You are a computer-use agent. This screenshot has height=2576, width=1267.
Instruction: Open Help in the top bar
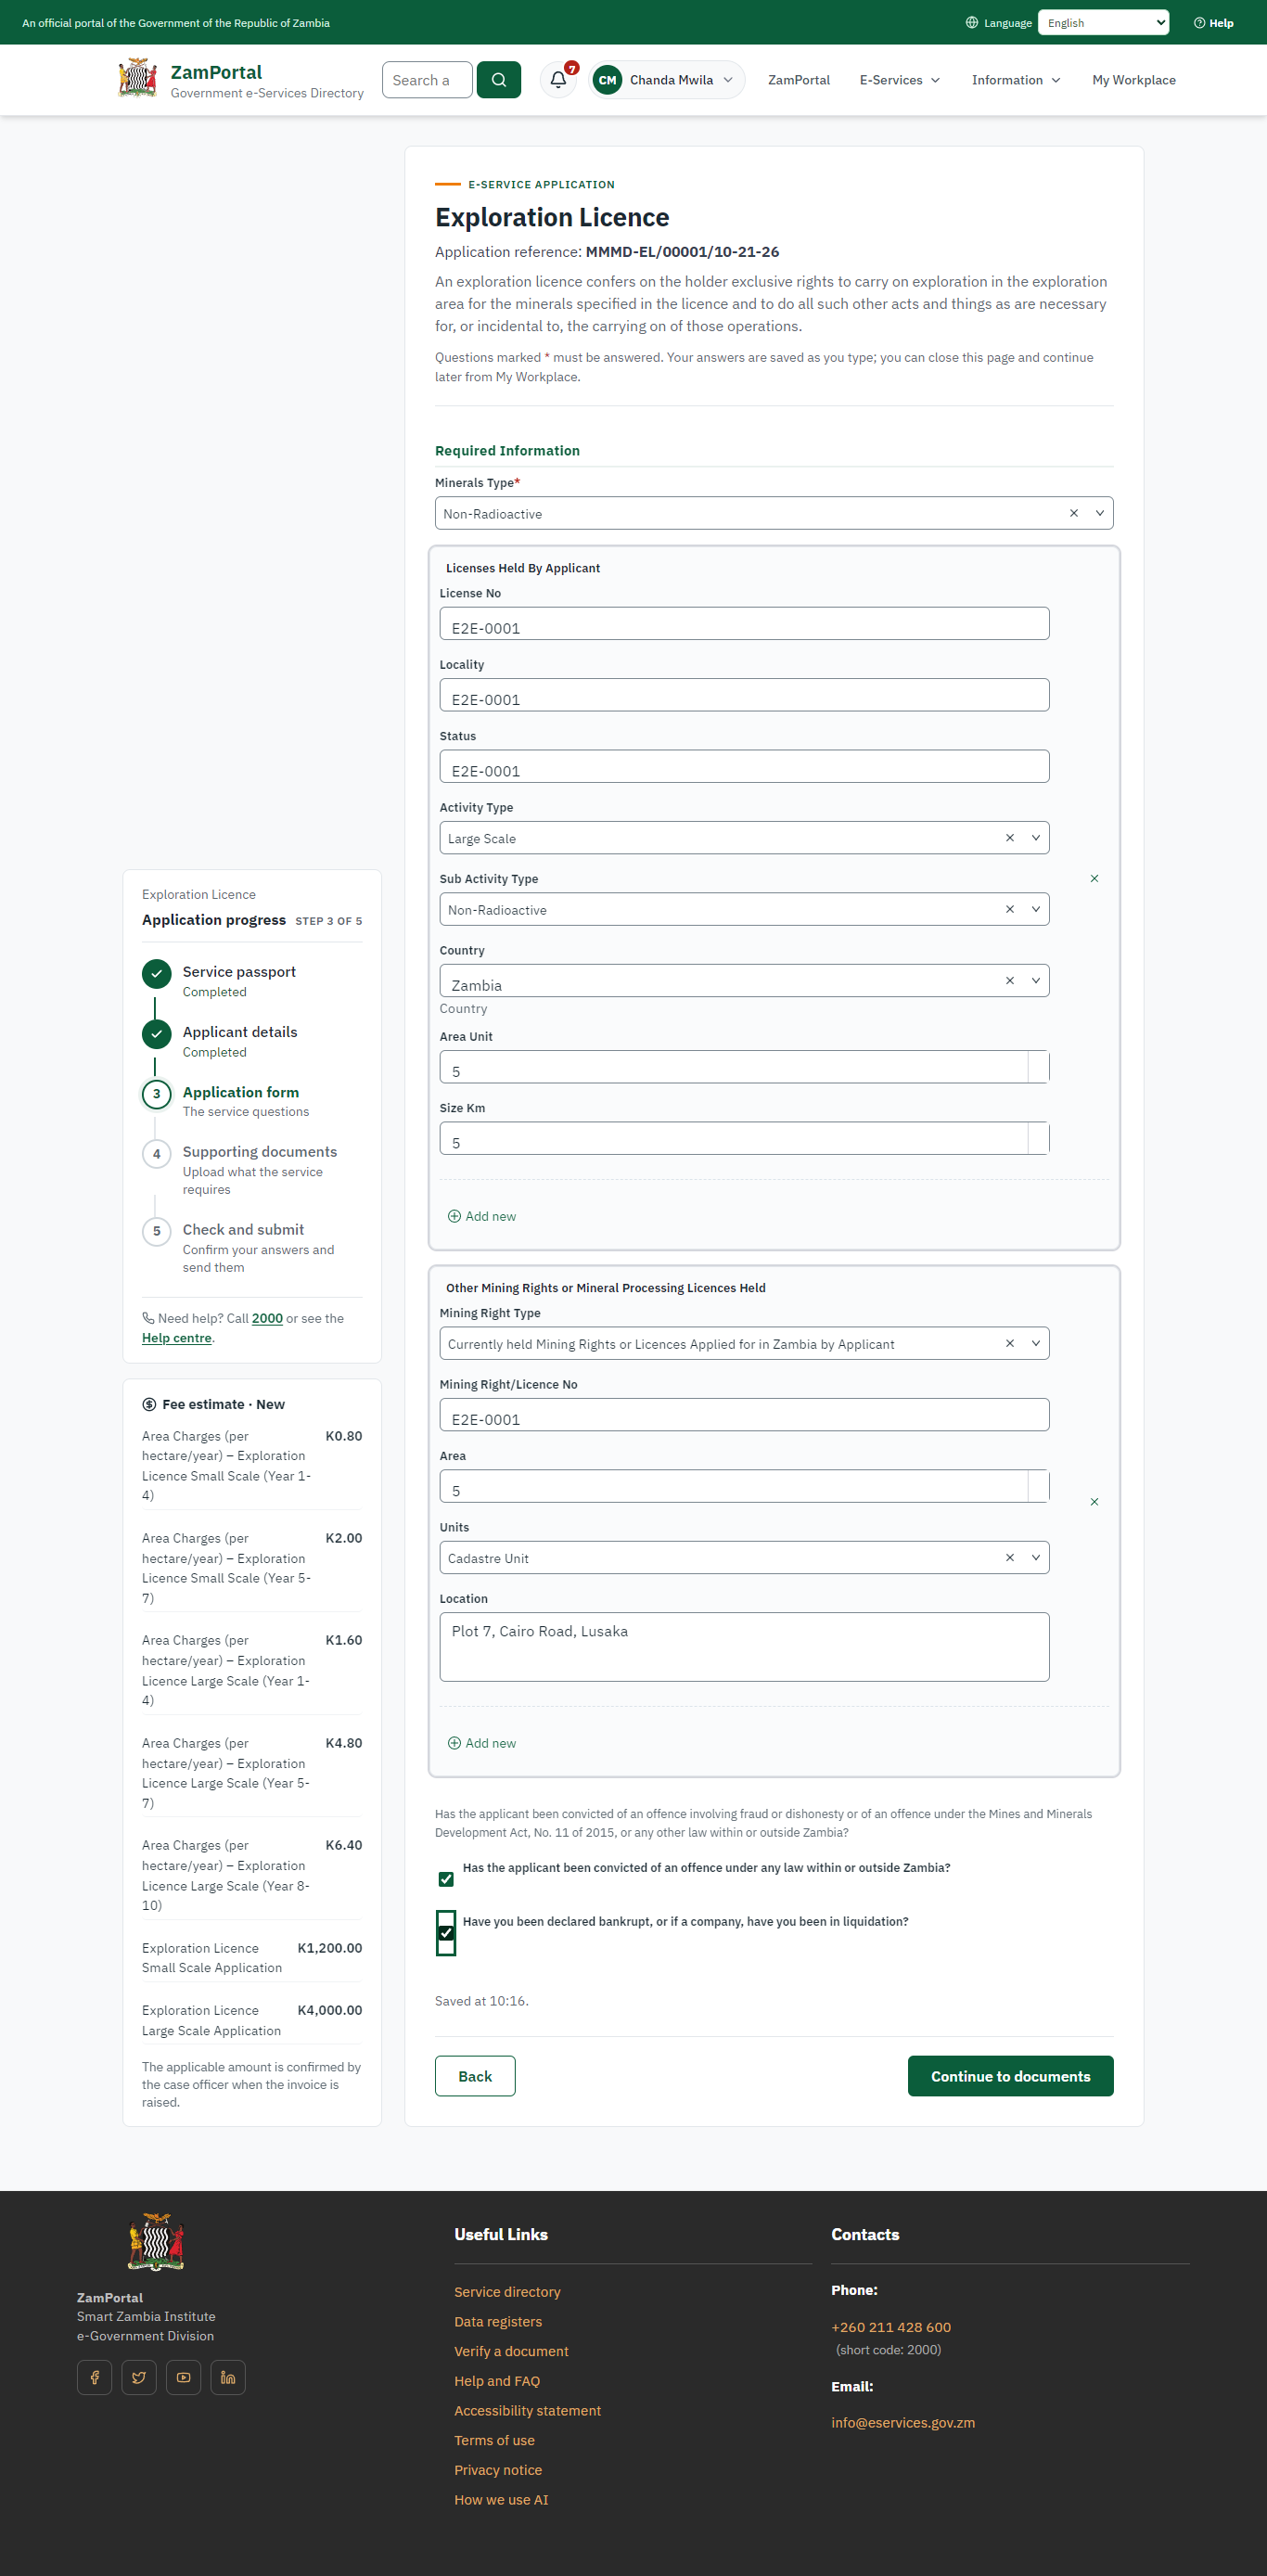coord(1213,23)
